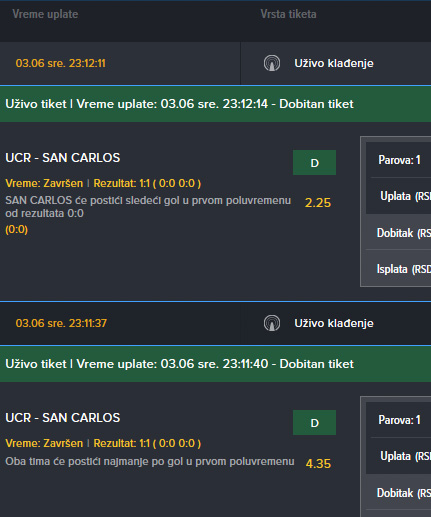Sort by Vreme uplate column header
The width and height of the screenshot is (431, 517).
pyautogui.click(x=45, y=14)
